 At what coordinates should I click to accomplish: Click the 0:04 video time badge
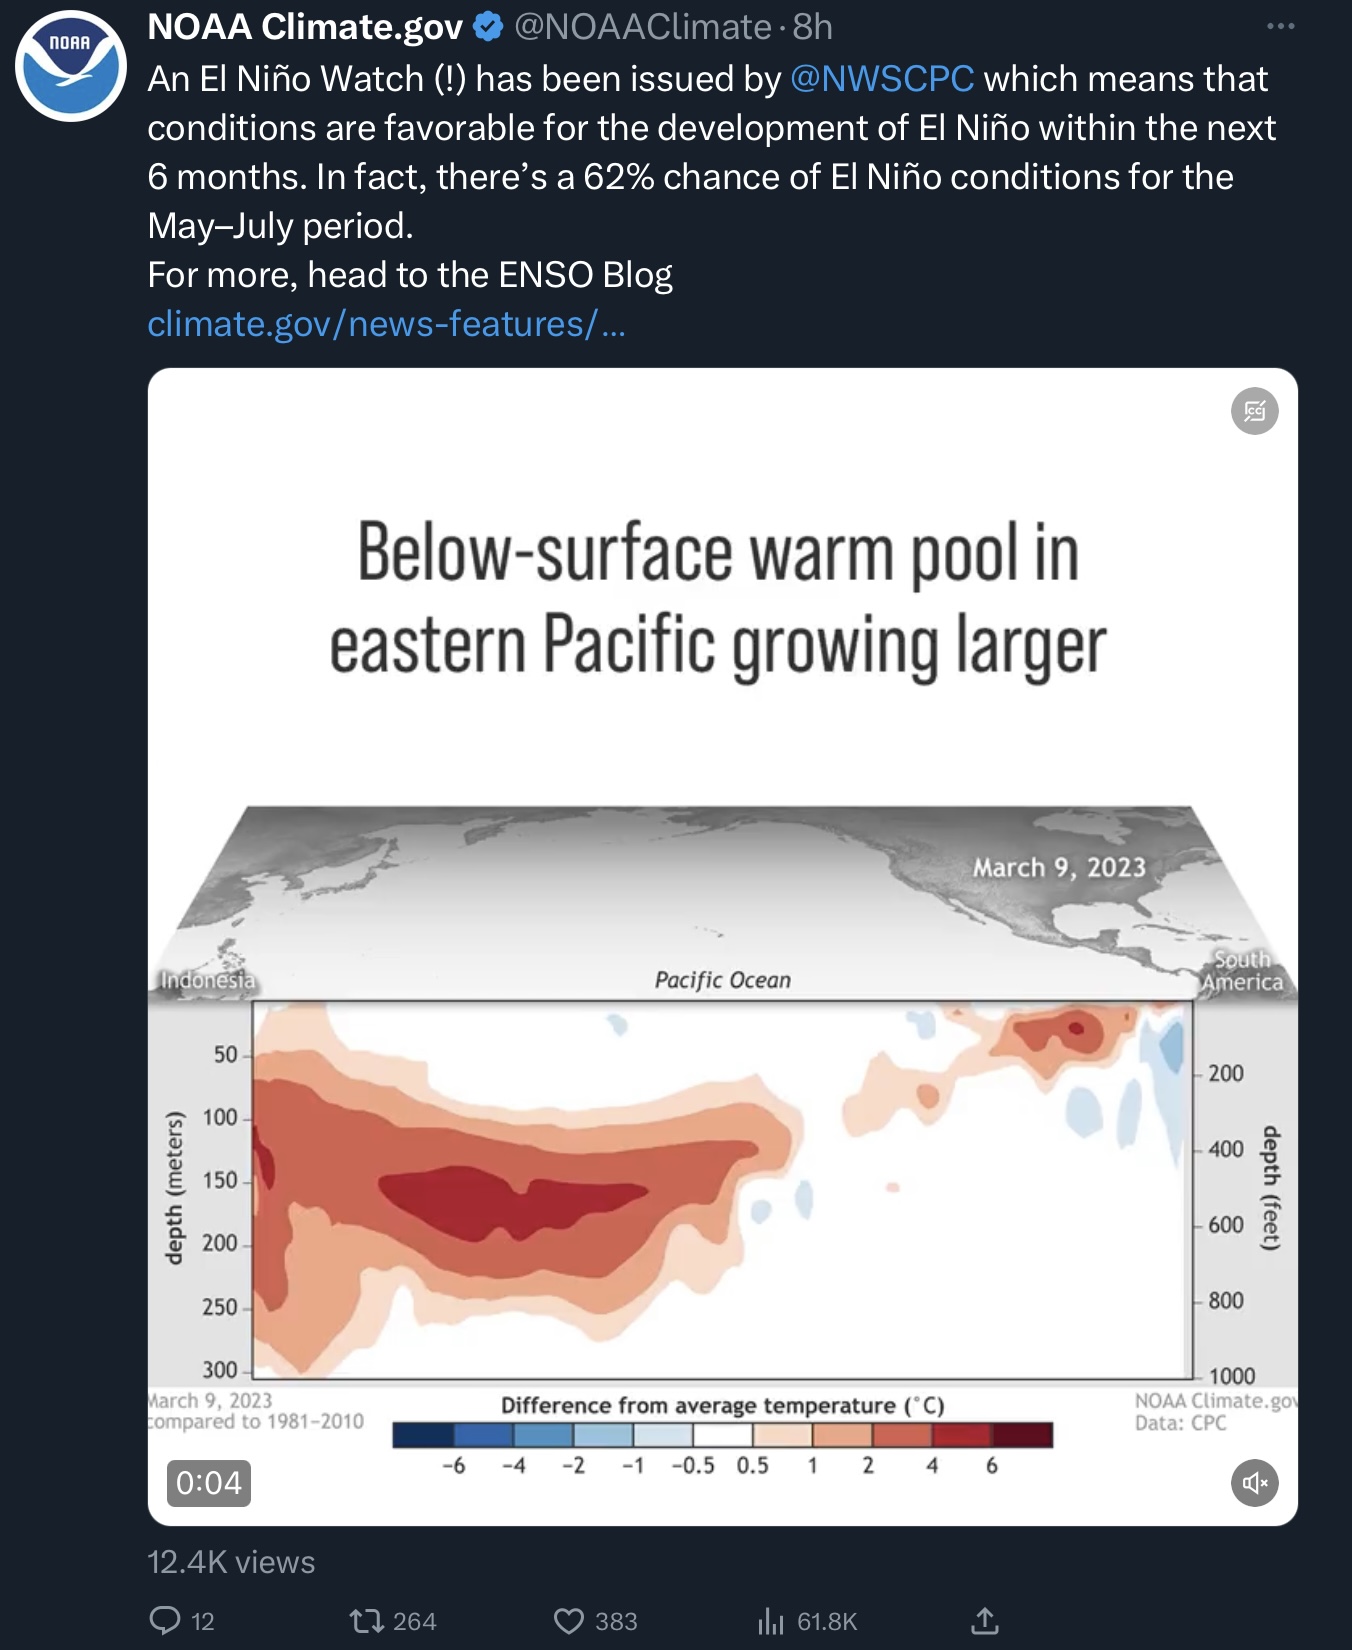point(209,1482)
